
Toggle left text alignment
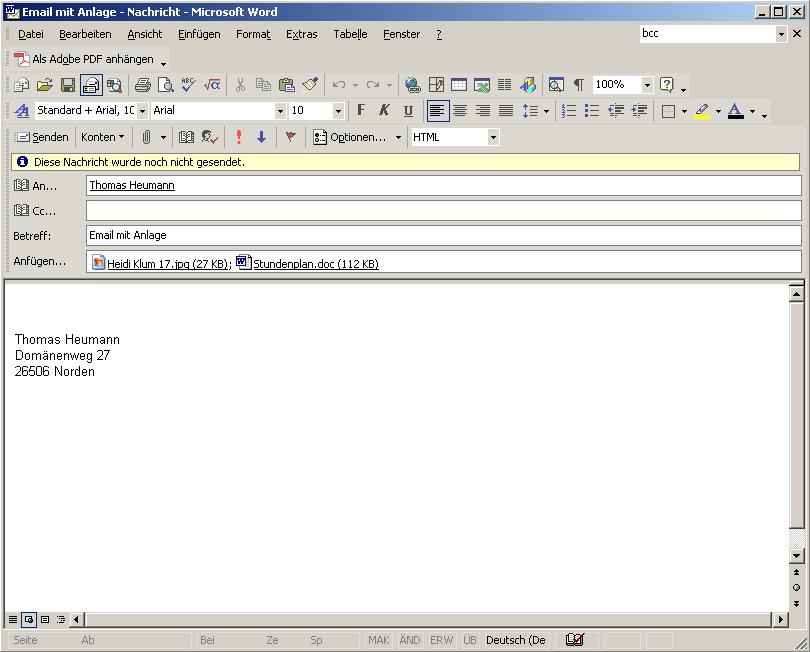(437, 111)
